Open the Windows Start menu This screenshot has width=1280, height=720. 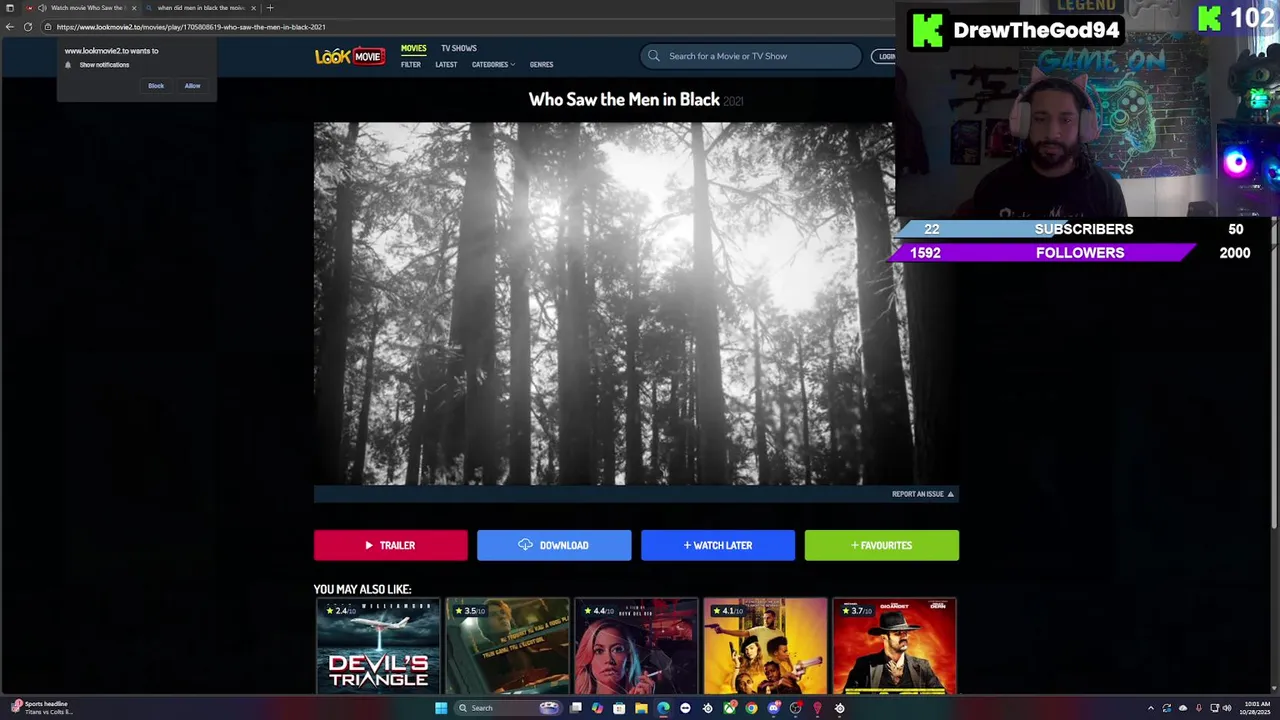(x=441, y=708)
